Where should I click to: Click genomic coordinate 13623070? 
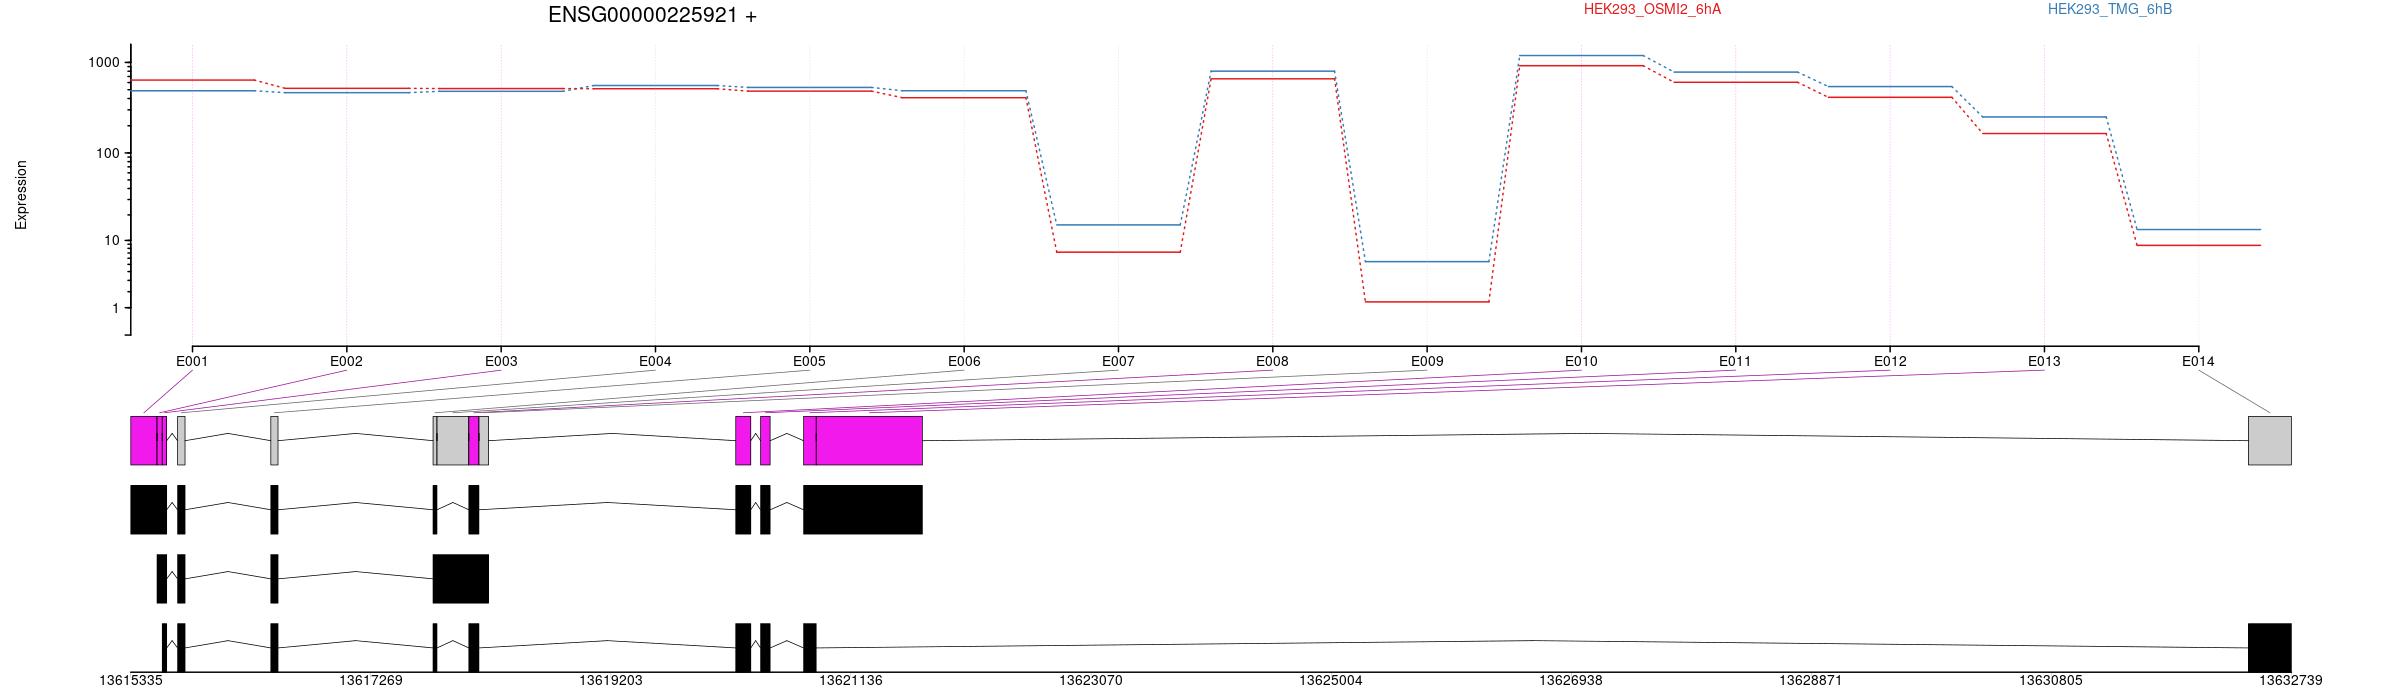click(1091, 680)
